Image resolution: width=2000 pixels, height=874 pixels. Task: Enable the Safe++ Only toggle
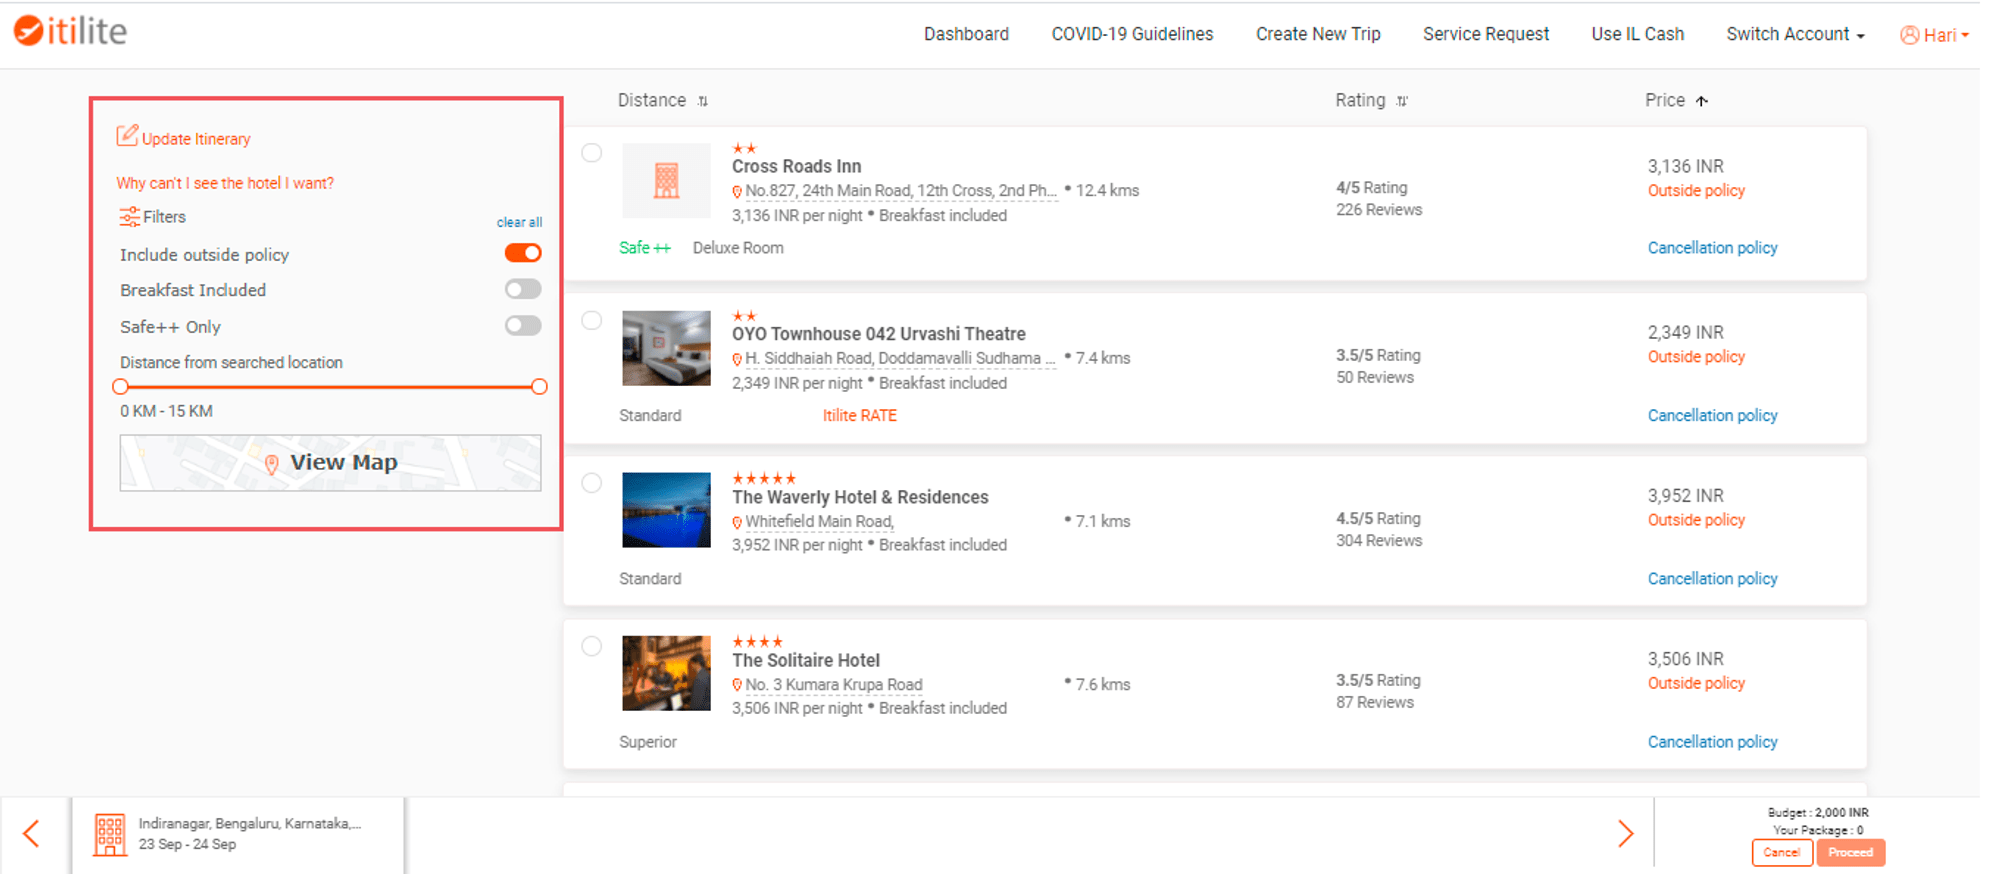523,326
